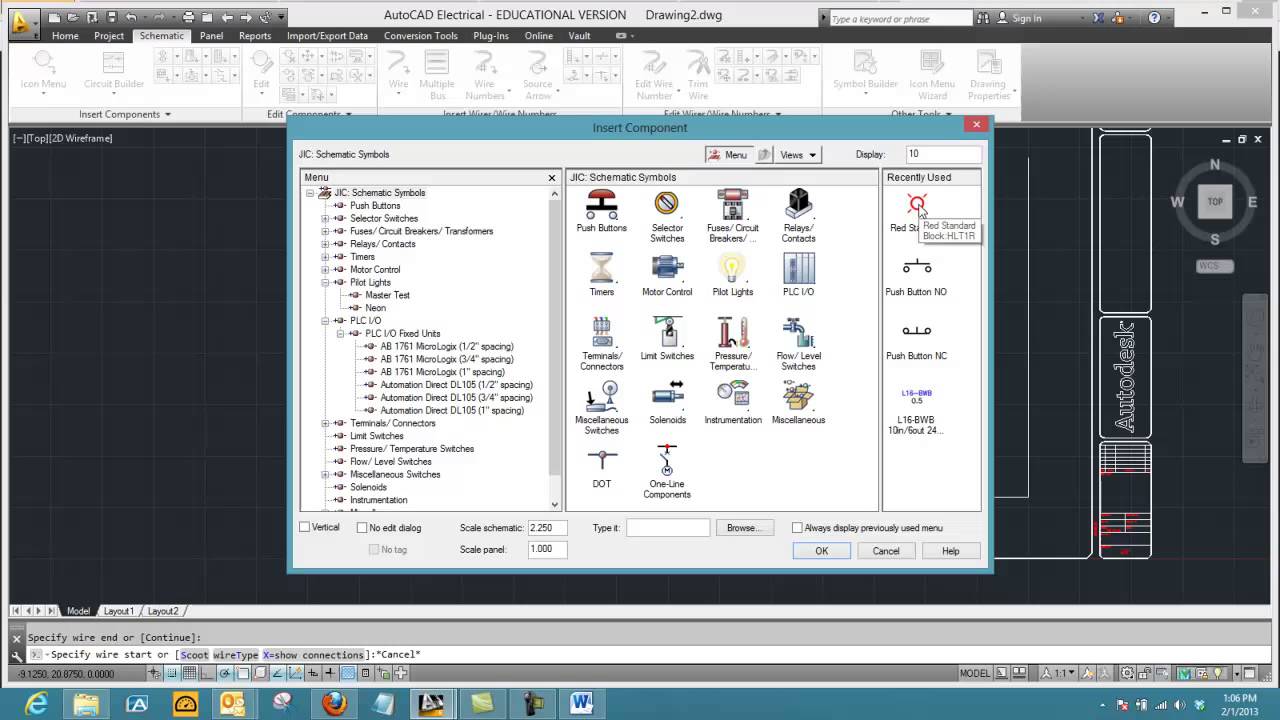1280x720 pixels.
Task: Choose the Motor Control icon
Action: pyautogui.click(x=667, y=268)
